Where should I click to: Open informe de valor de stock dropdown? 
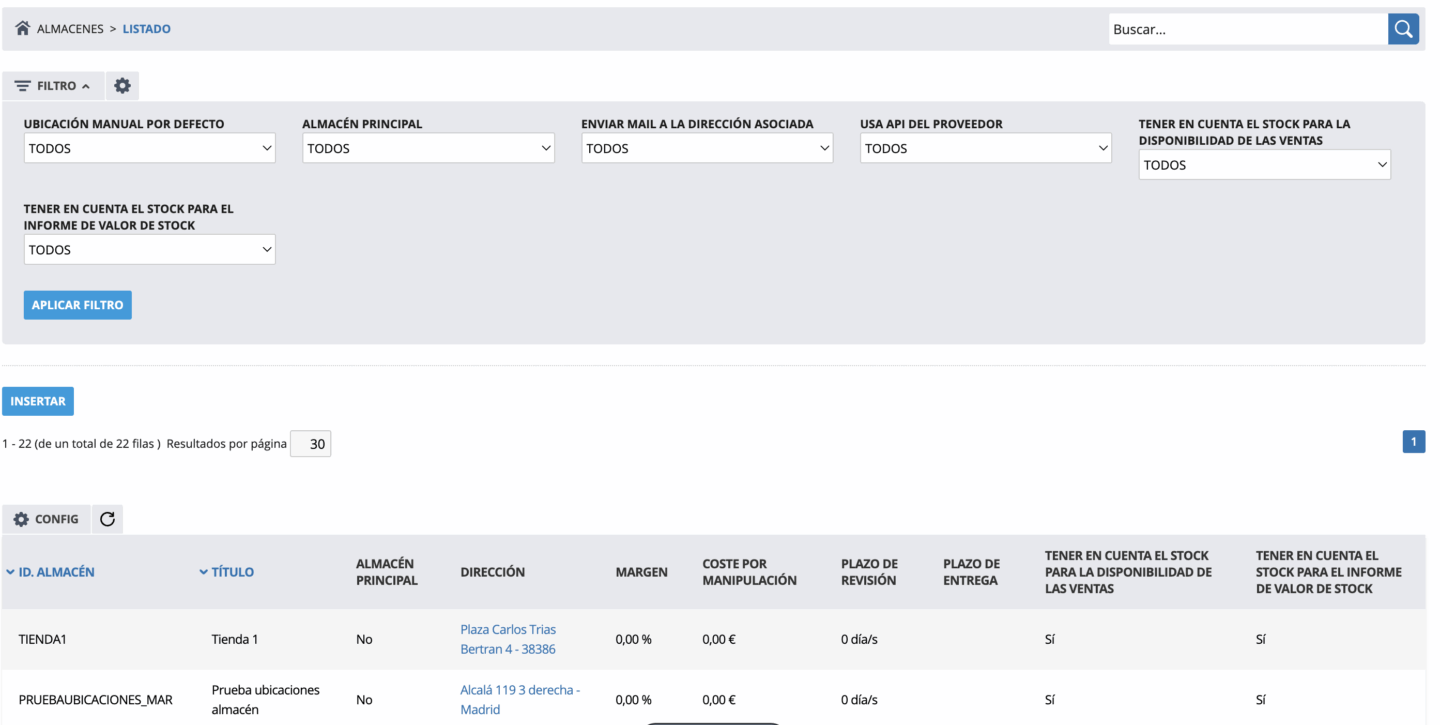pyautogui.click(x=149, y=250)
